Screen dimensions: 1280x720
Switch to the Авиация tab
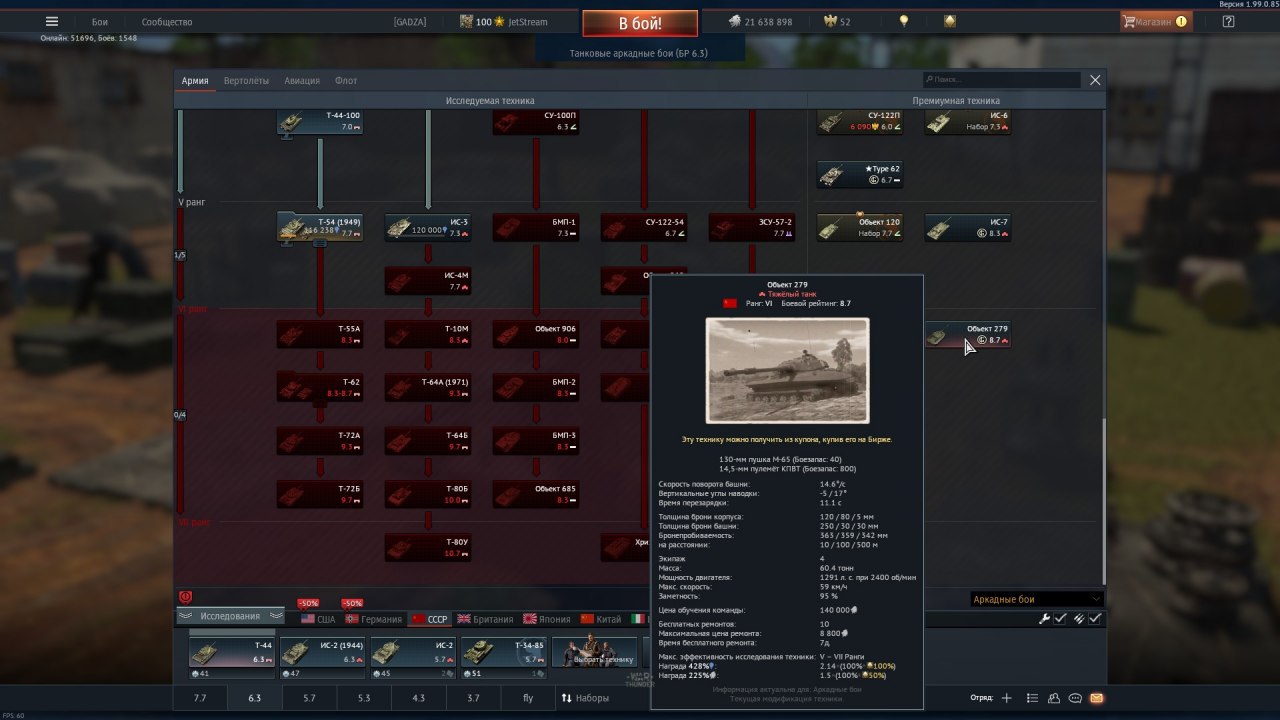(x=302, y=81)
